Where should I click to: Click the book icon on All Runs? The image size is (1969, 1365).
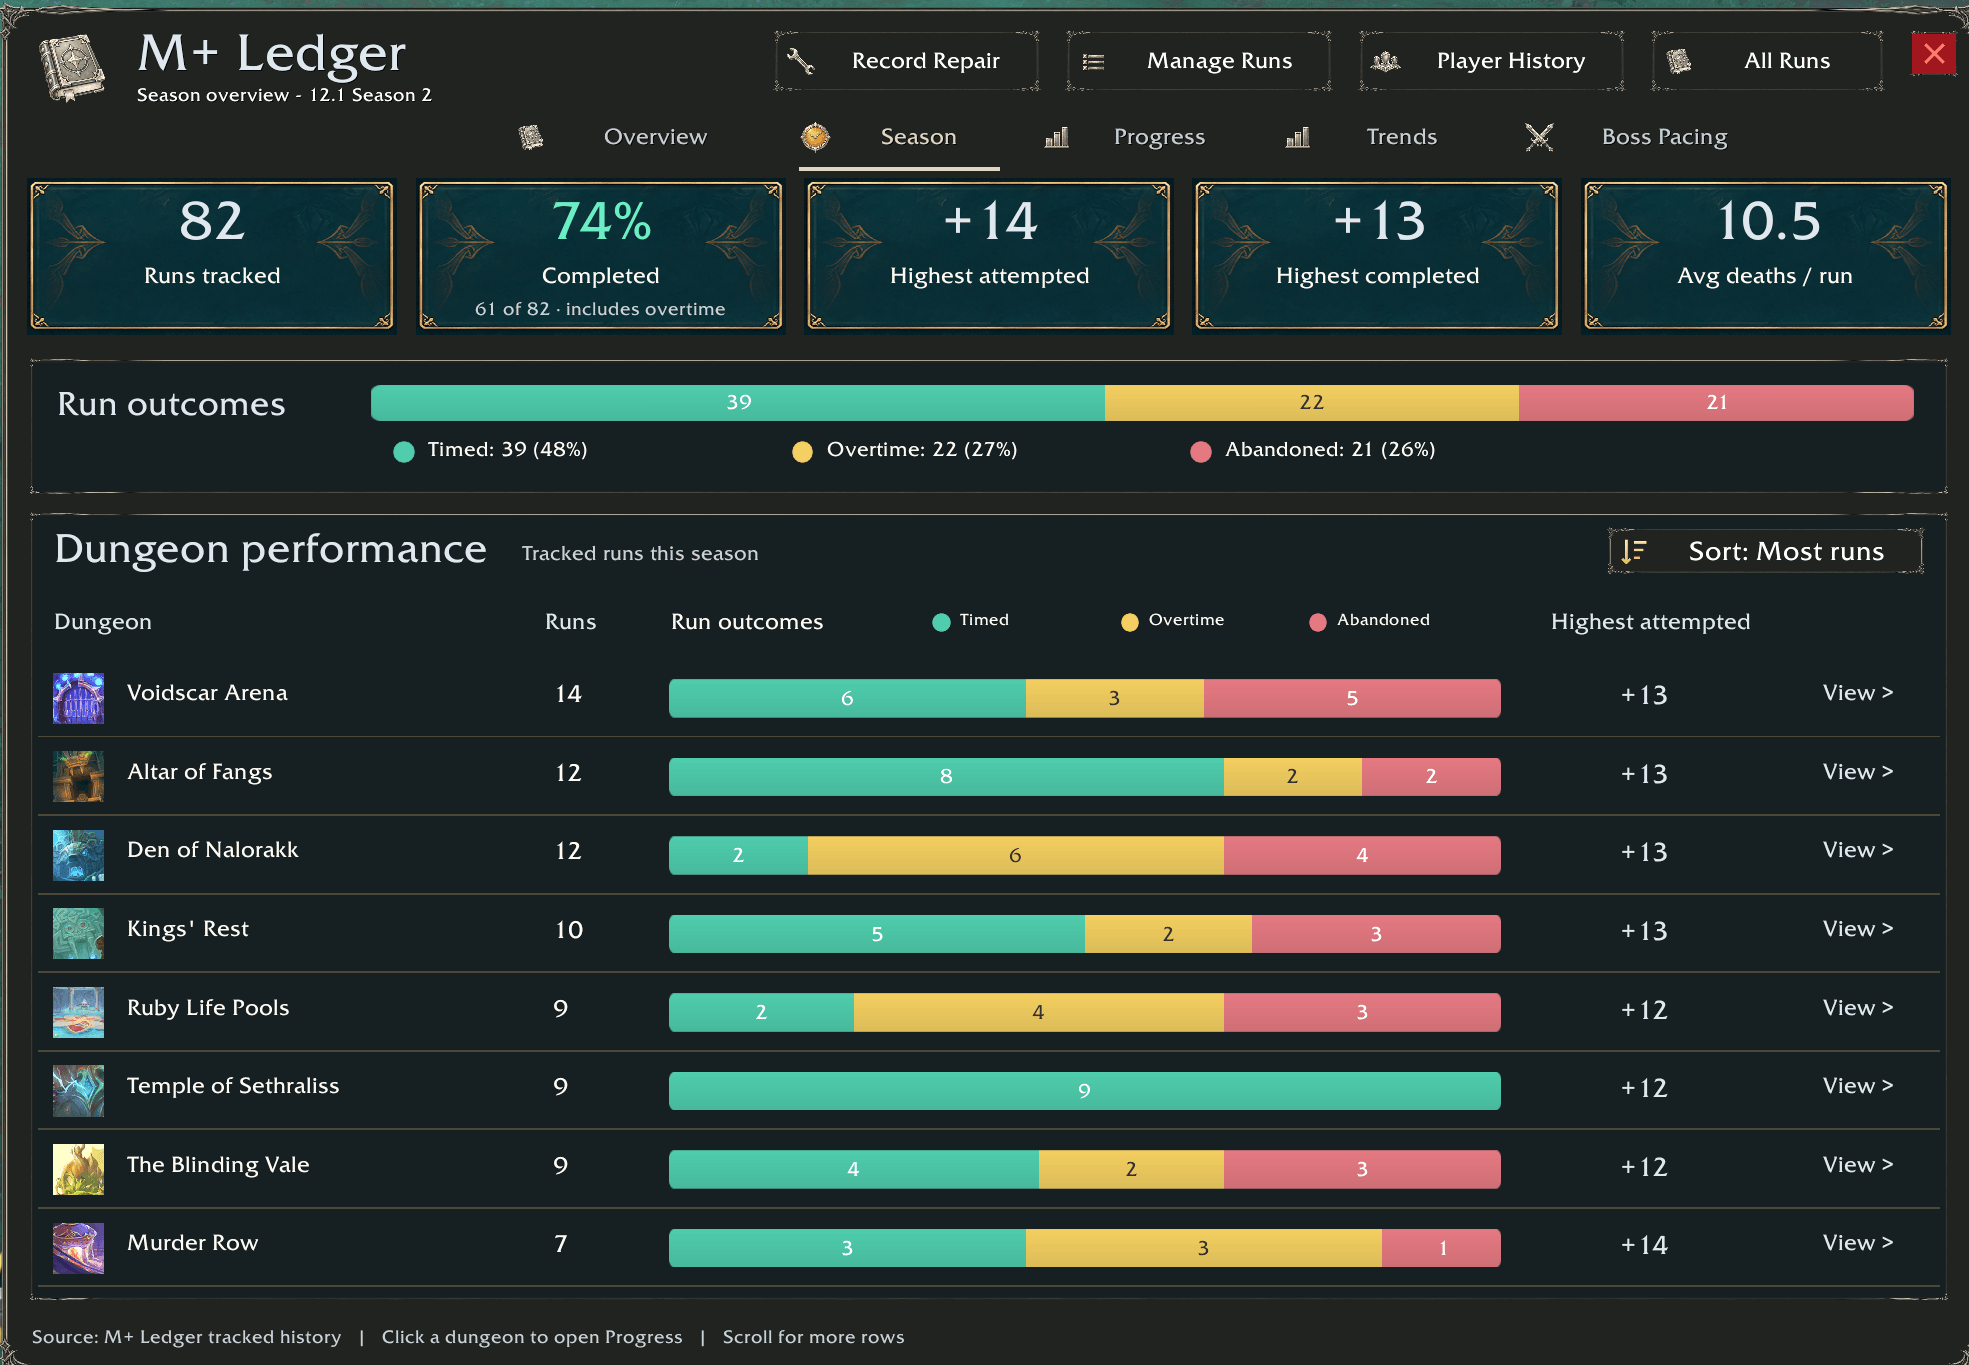[x=1679, y=61]
